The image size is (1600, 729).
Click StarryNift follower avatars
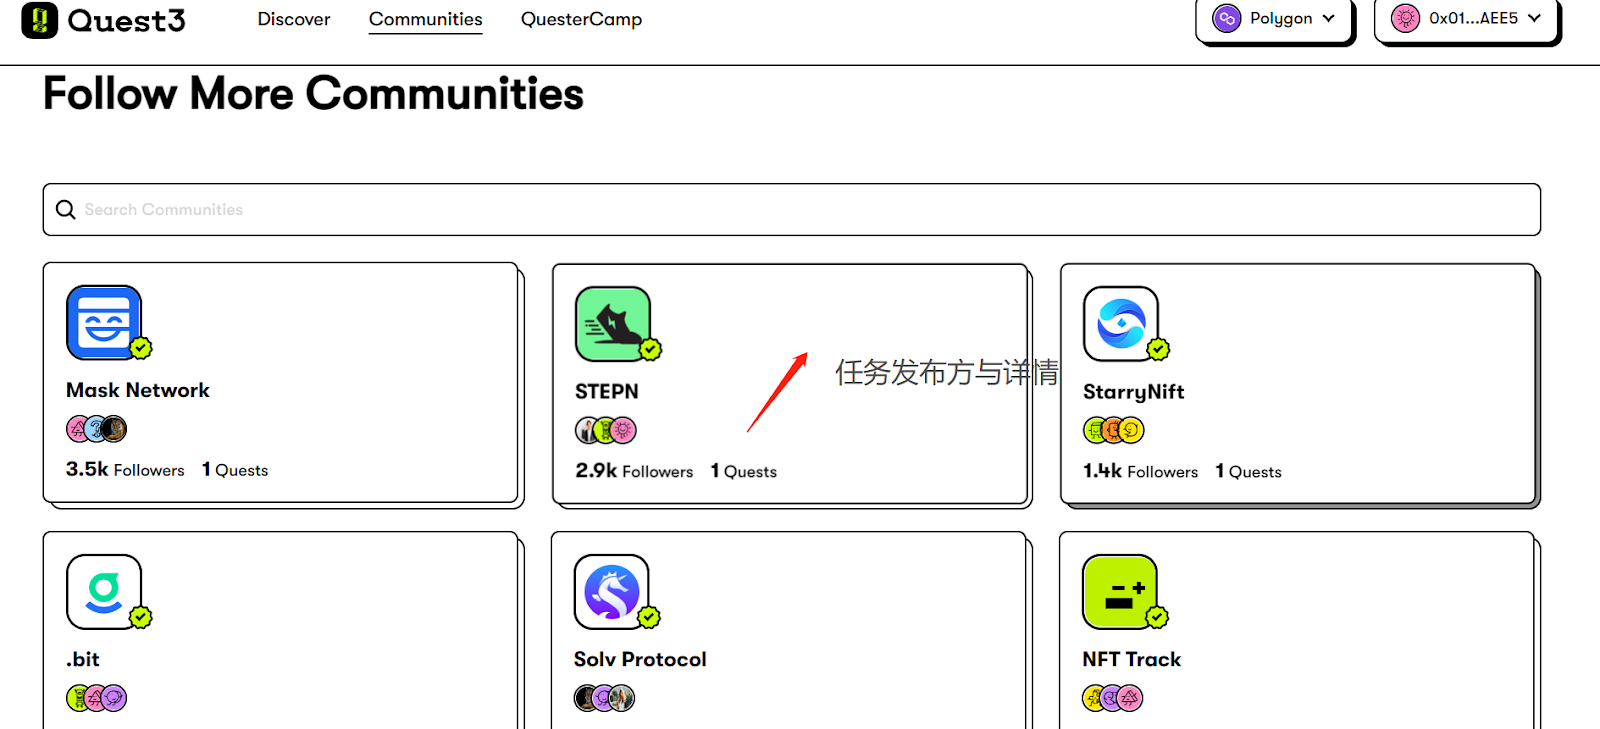(x=1114, y=430)
